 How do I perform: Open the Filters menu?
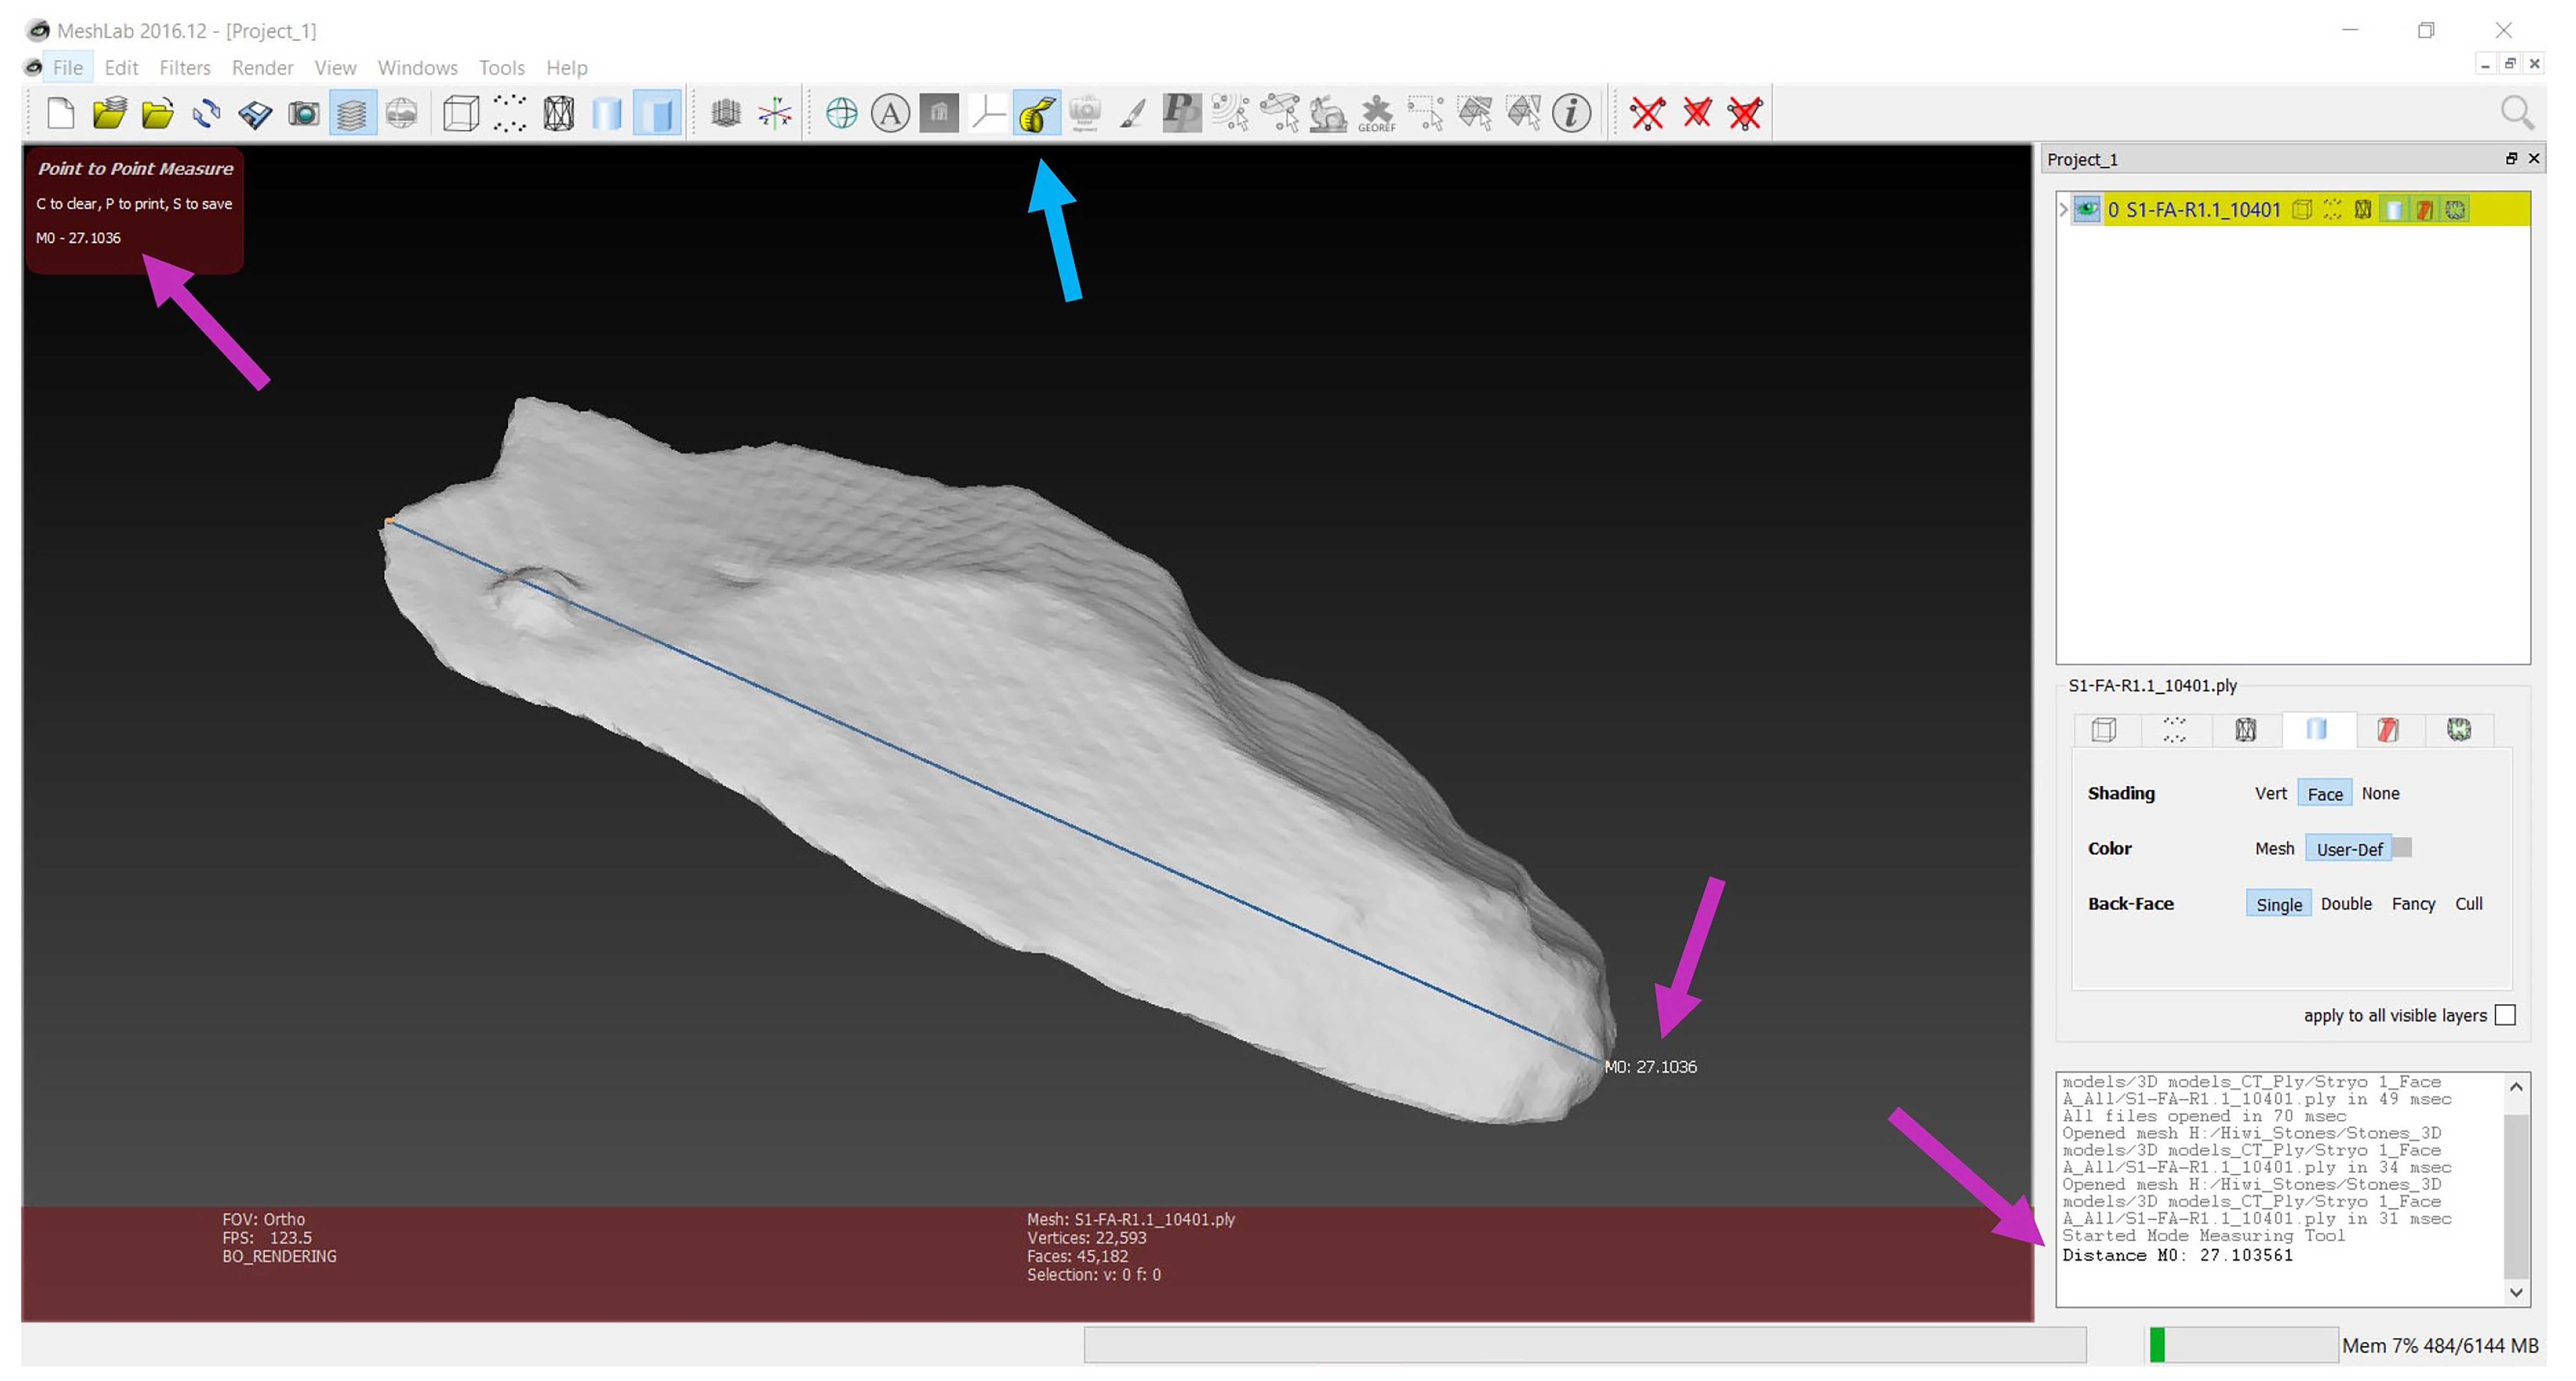tap(185, 67)
